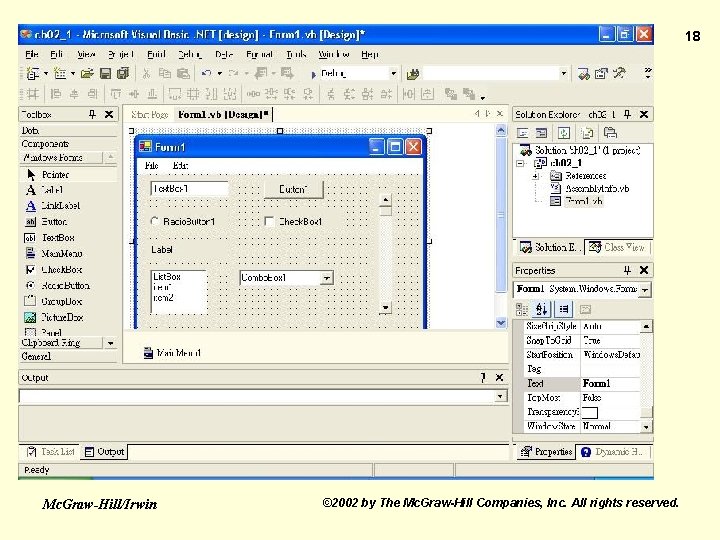The width and height of the screenshot is (720, 540).
Task: Open the Help menu
Action: pyautogui.click(x=370, y=55)
